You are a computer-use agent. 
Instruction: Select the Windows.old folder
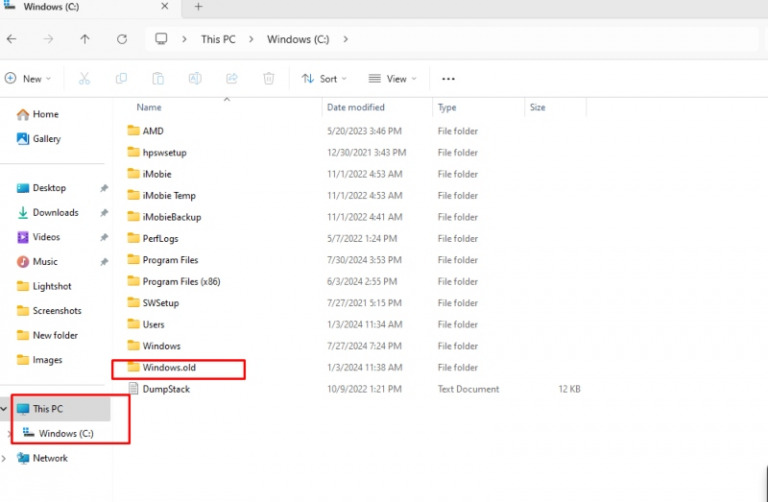[169, 368]
